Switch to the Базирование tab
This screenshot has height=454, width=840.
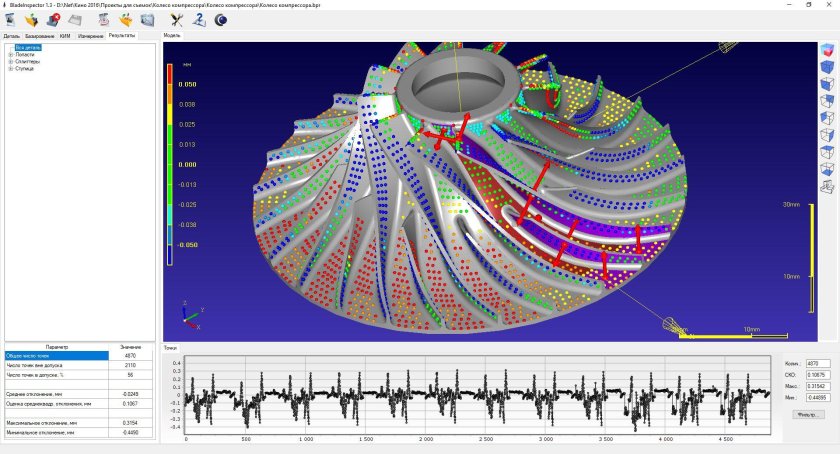tap(40, 35)
